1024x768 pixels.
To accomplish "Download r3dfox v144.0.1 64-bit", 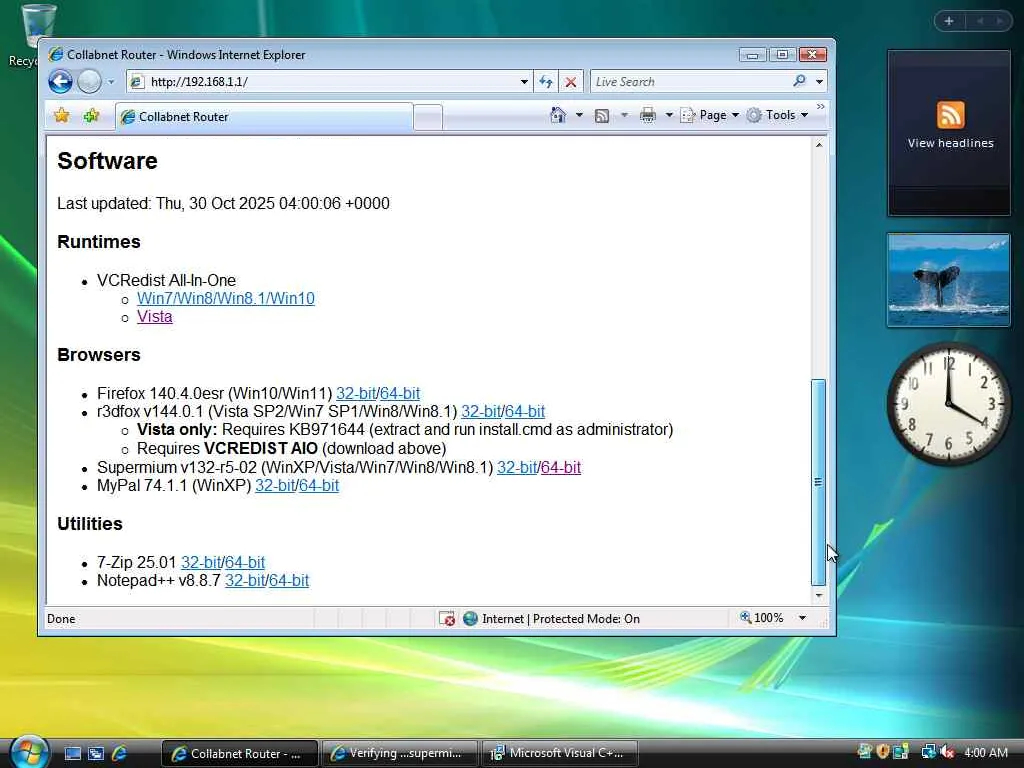I will 525,411.
